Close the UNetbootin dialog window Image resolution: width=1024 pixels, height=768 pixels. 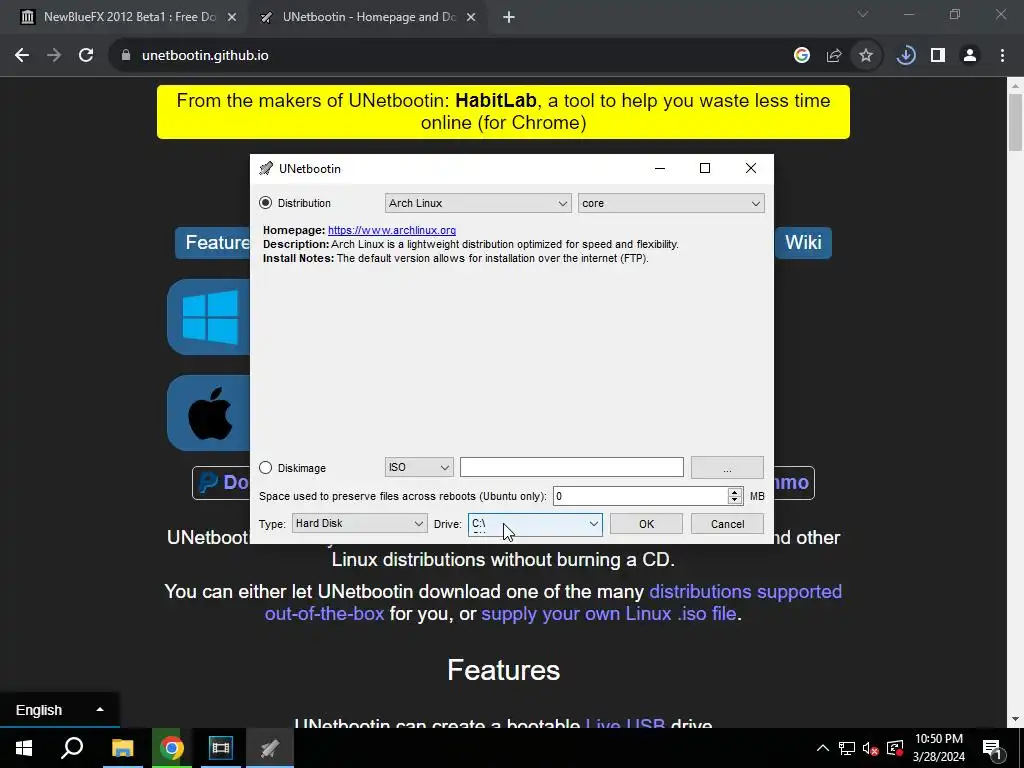pos(751,168)
